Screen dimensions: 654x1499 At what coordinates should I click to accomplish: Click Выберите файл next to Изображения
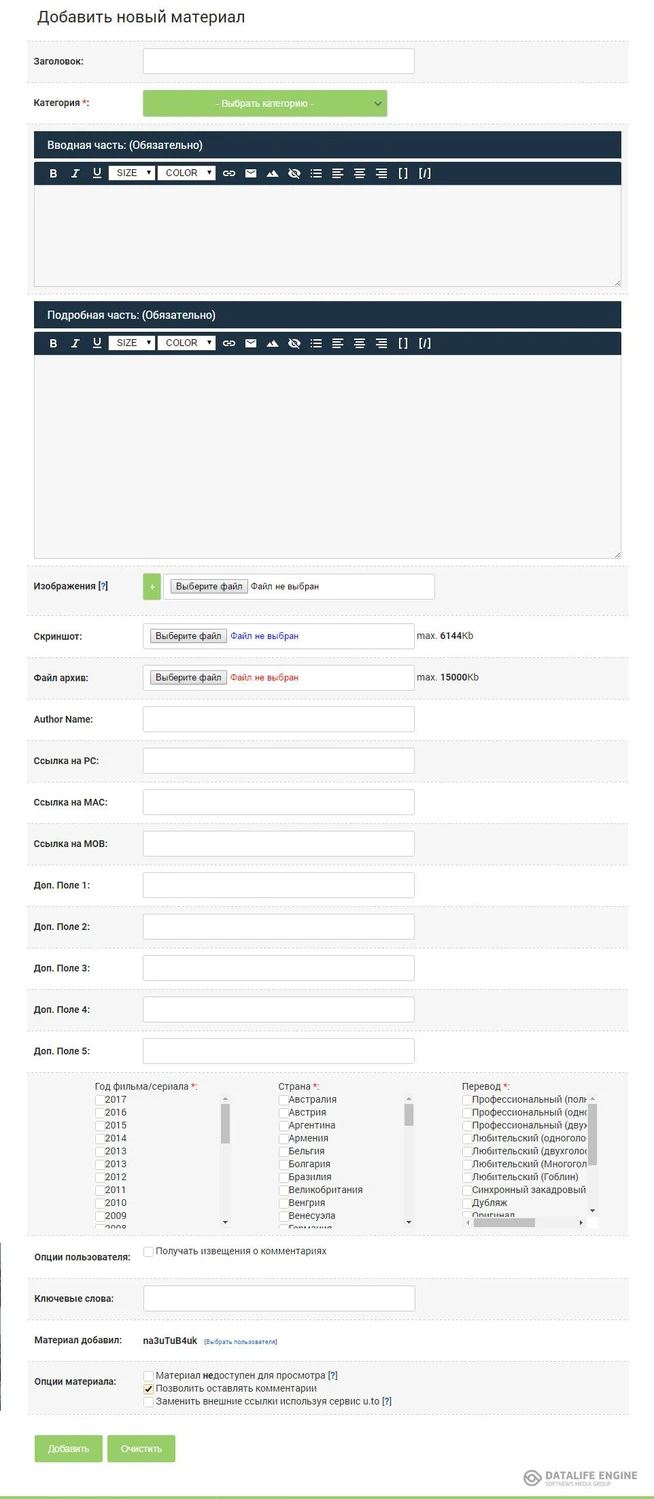click(209, 587)
